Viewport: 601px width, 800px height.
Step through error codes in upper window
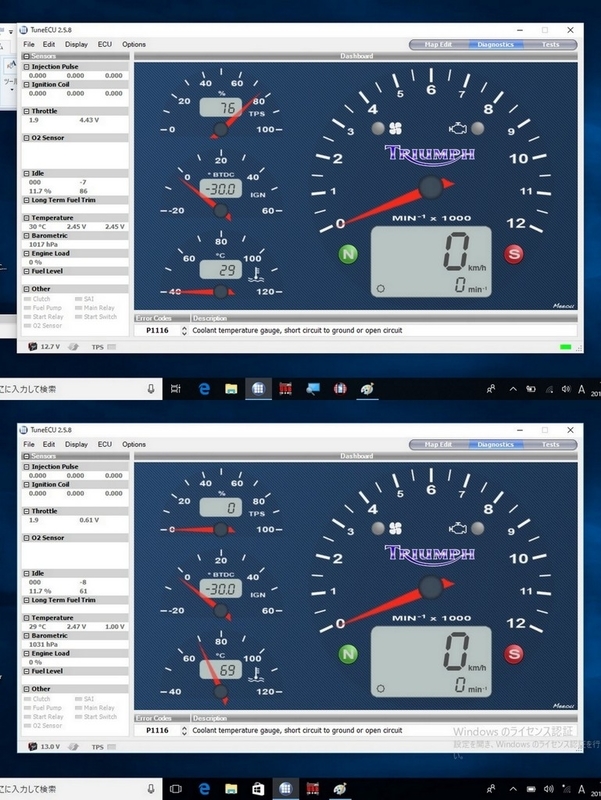(x=184, y=331)
